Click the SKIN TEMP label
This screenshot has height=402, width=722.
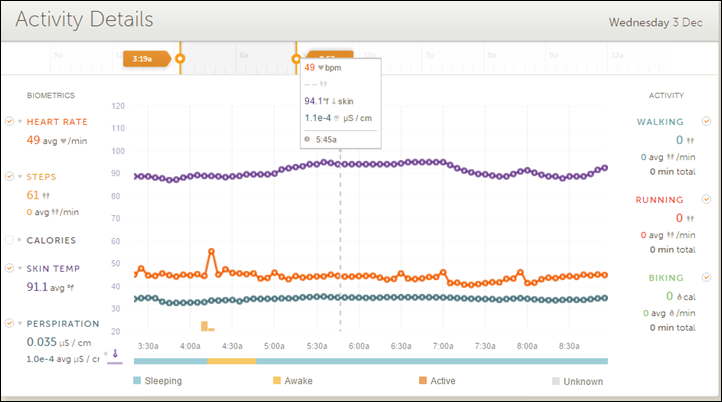53,268
